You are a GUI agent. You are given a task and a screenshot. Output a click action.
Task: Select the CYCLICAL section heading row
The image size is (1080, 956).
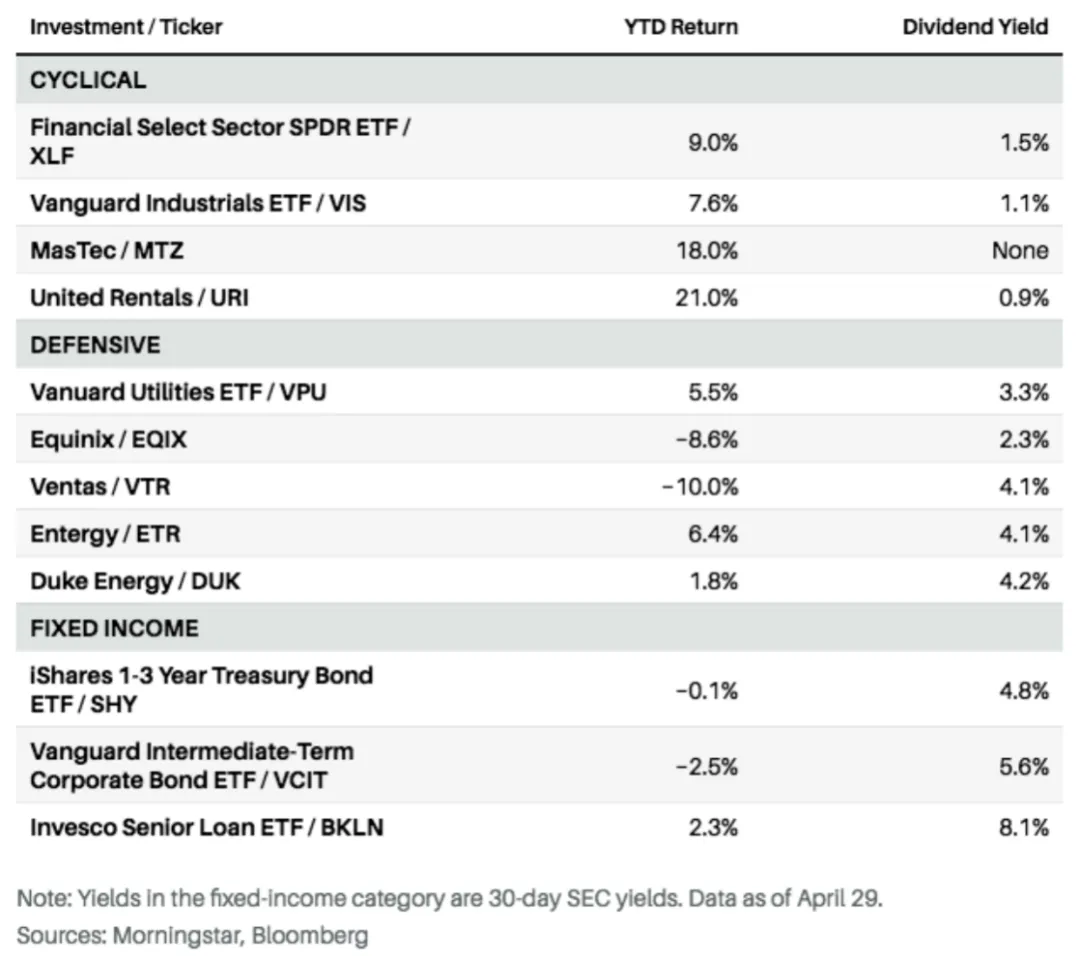[x=88, y=80]
